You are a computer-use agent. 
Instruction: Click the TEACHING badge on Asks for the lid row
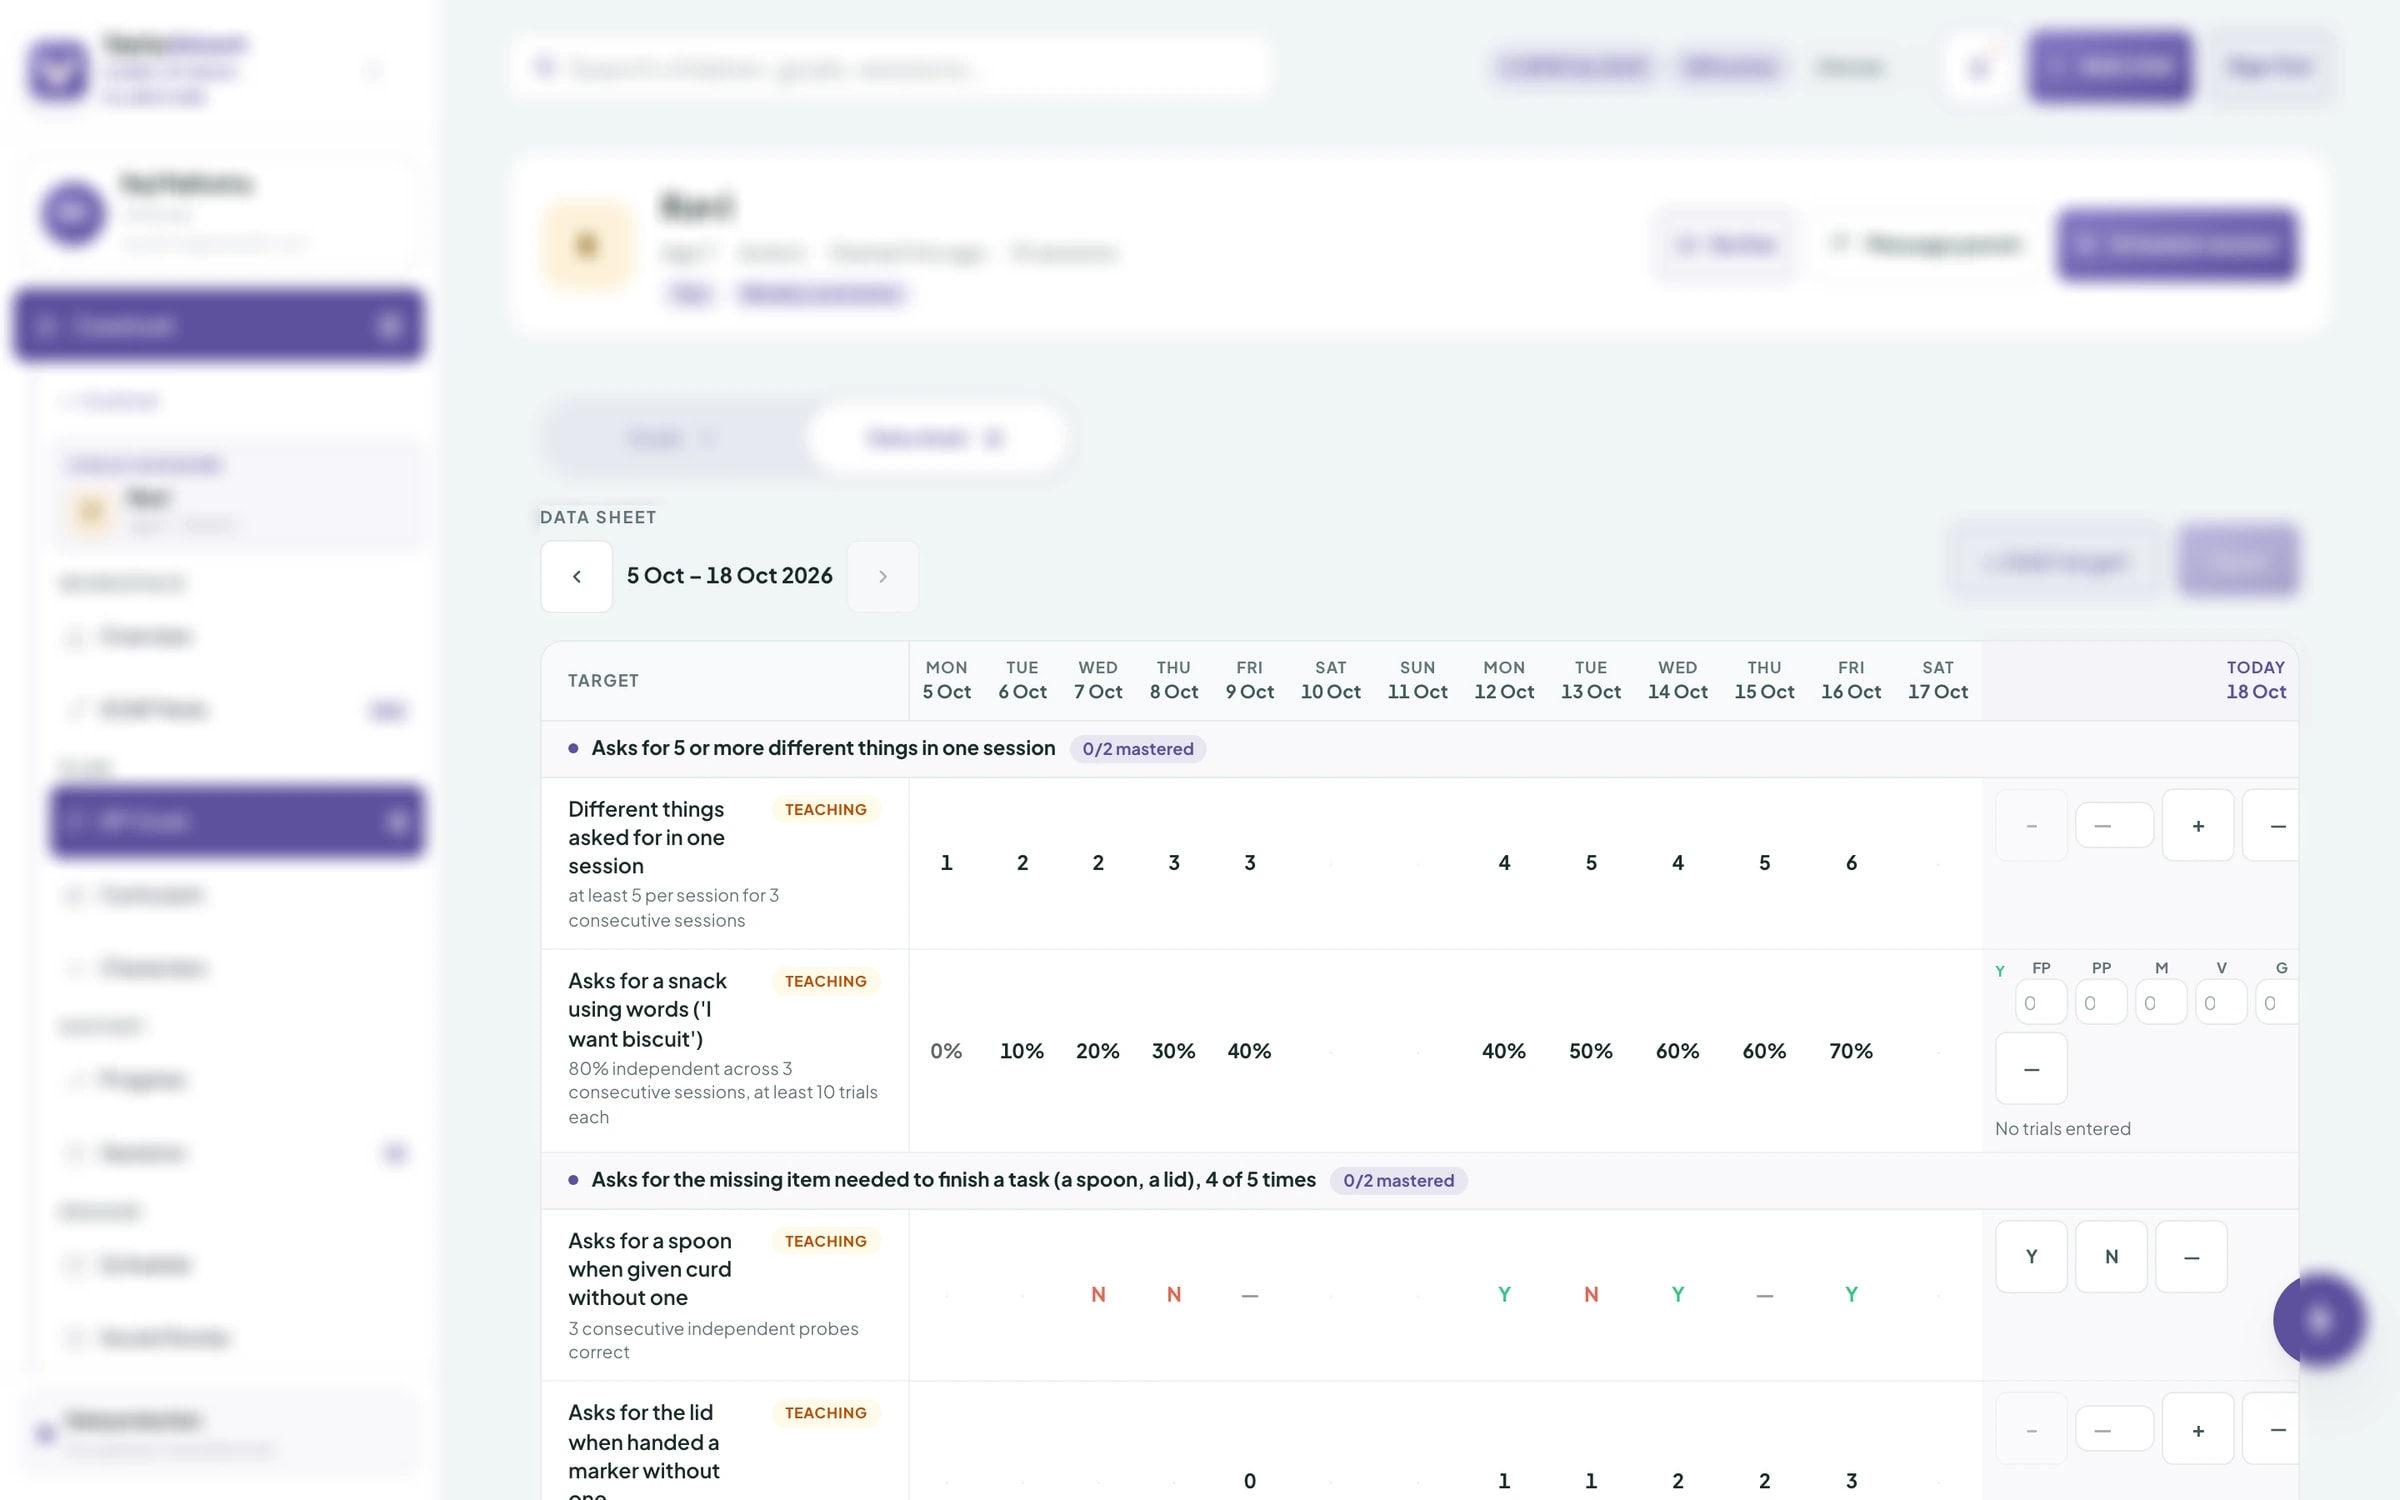[x=825, y=1414]
